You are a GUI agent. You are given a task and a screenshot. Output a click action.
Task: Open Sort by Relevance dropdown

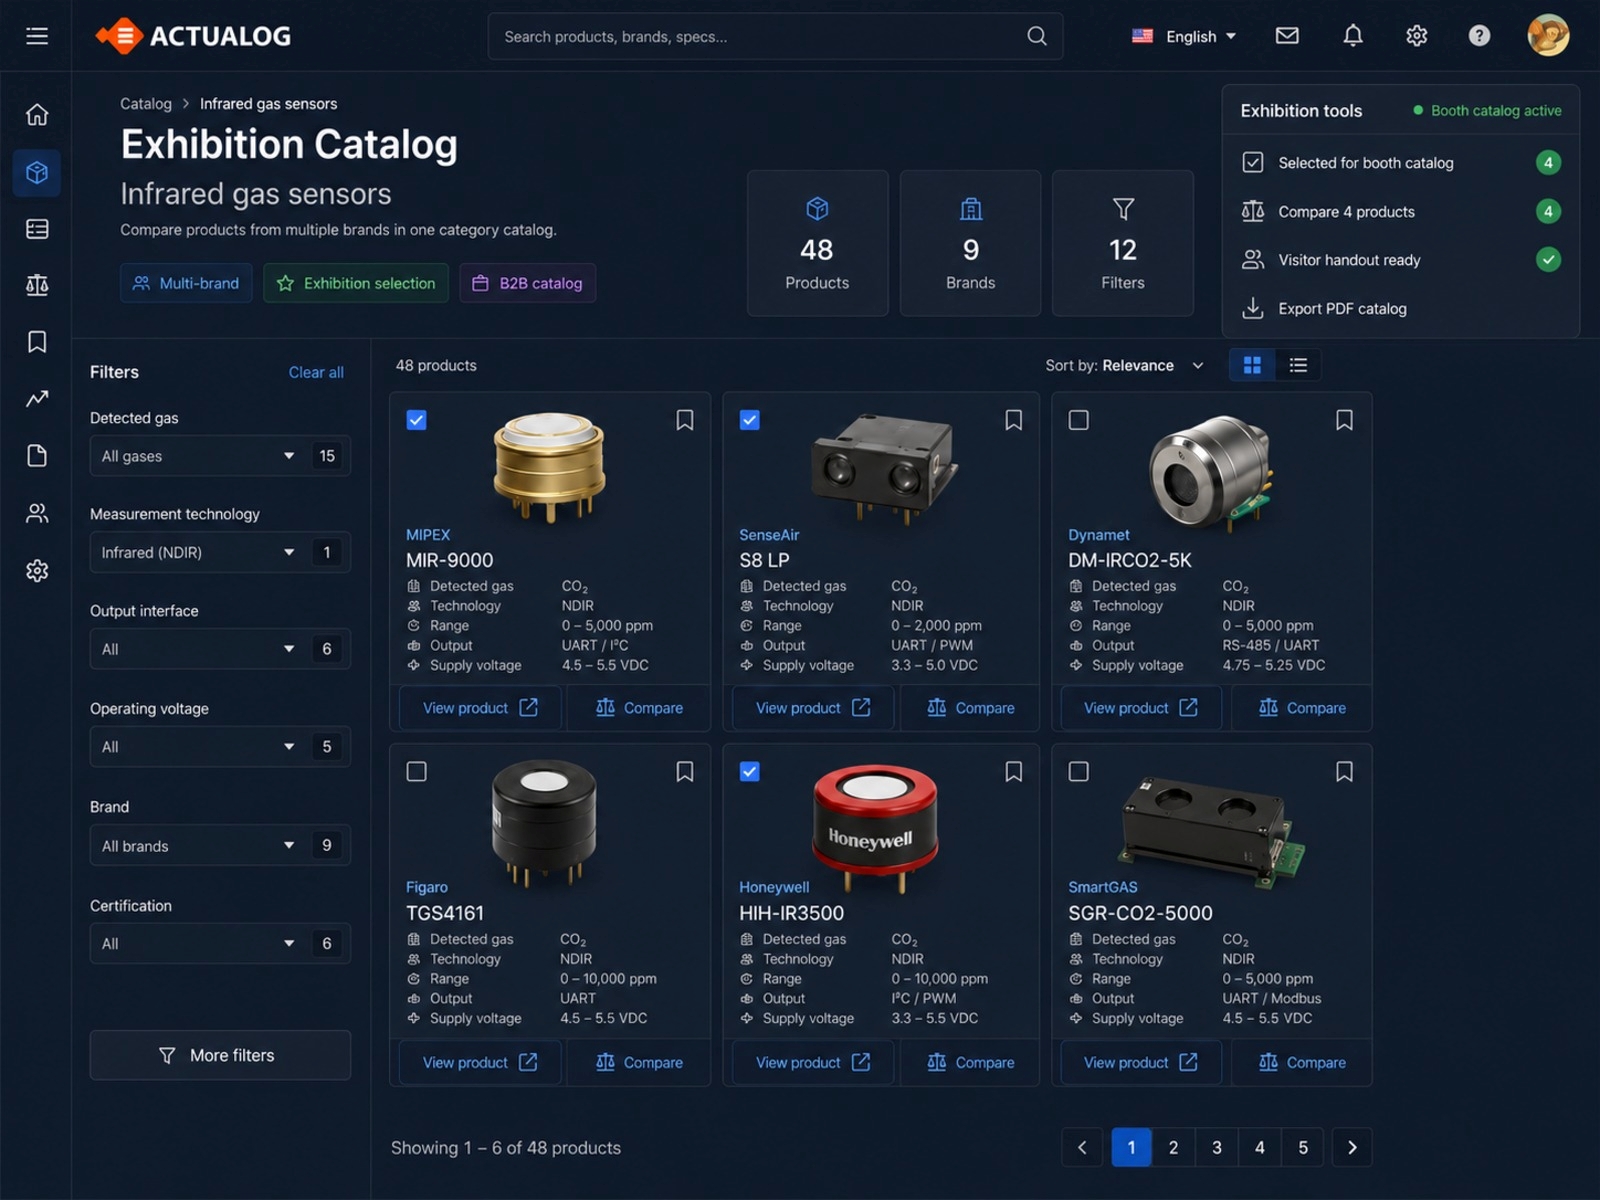point(1125,366)
